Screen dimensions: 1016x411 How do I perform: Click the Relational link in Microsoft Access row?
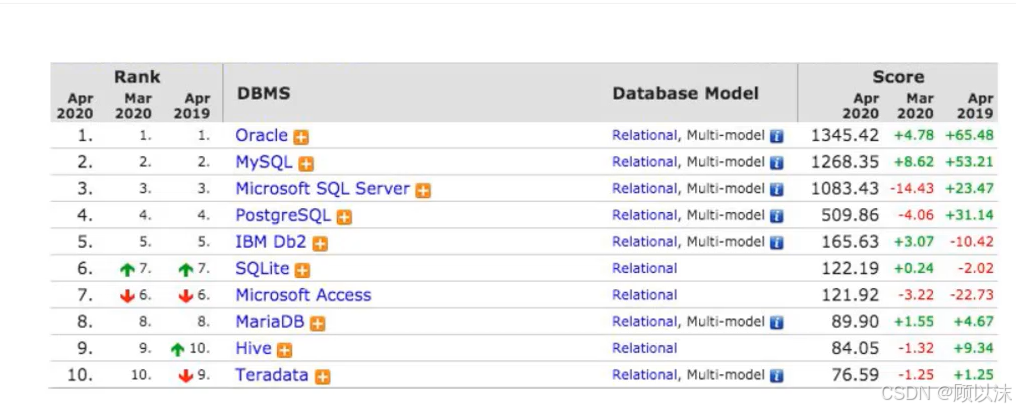644,295
